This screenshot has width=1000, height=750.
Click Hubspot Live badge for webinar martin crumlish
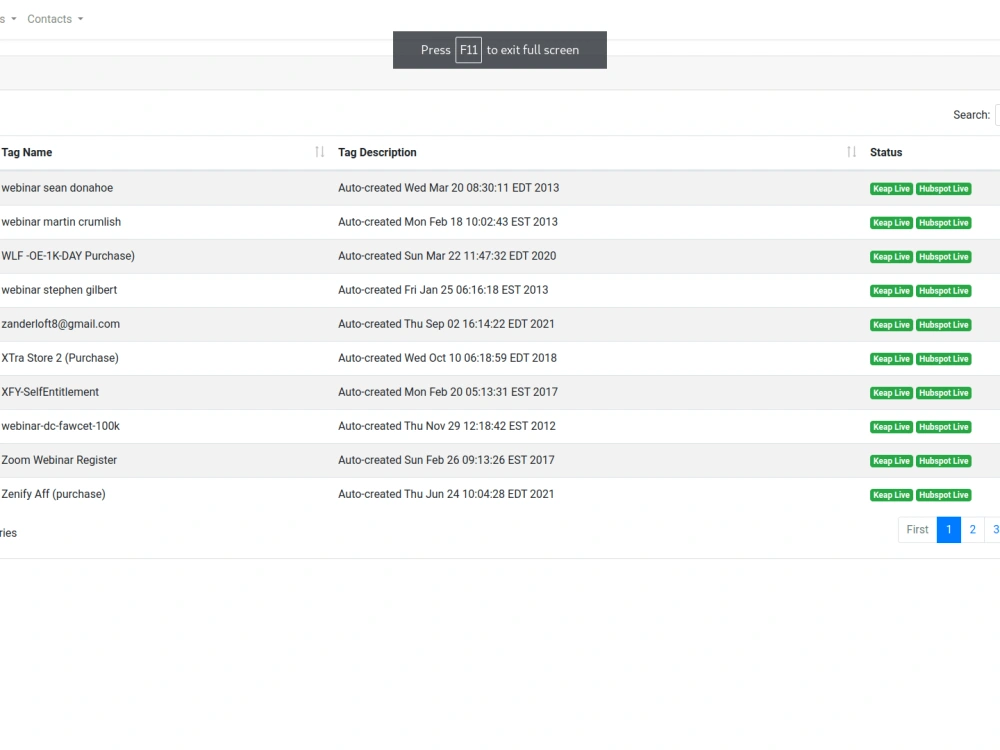(943, 223)
